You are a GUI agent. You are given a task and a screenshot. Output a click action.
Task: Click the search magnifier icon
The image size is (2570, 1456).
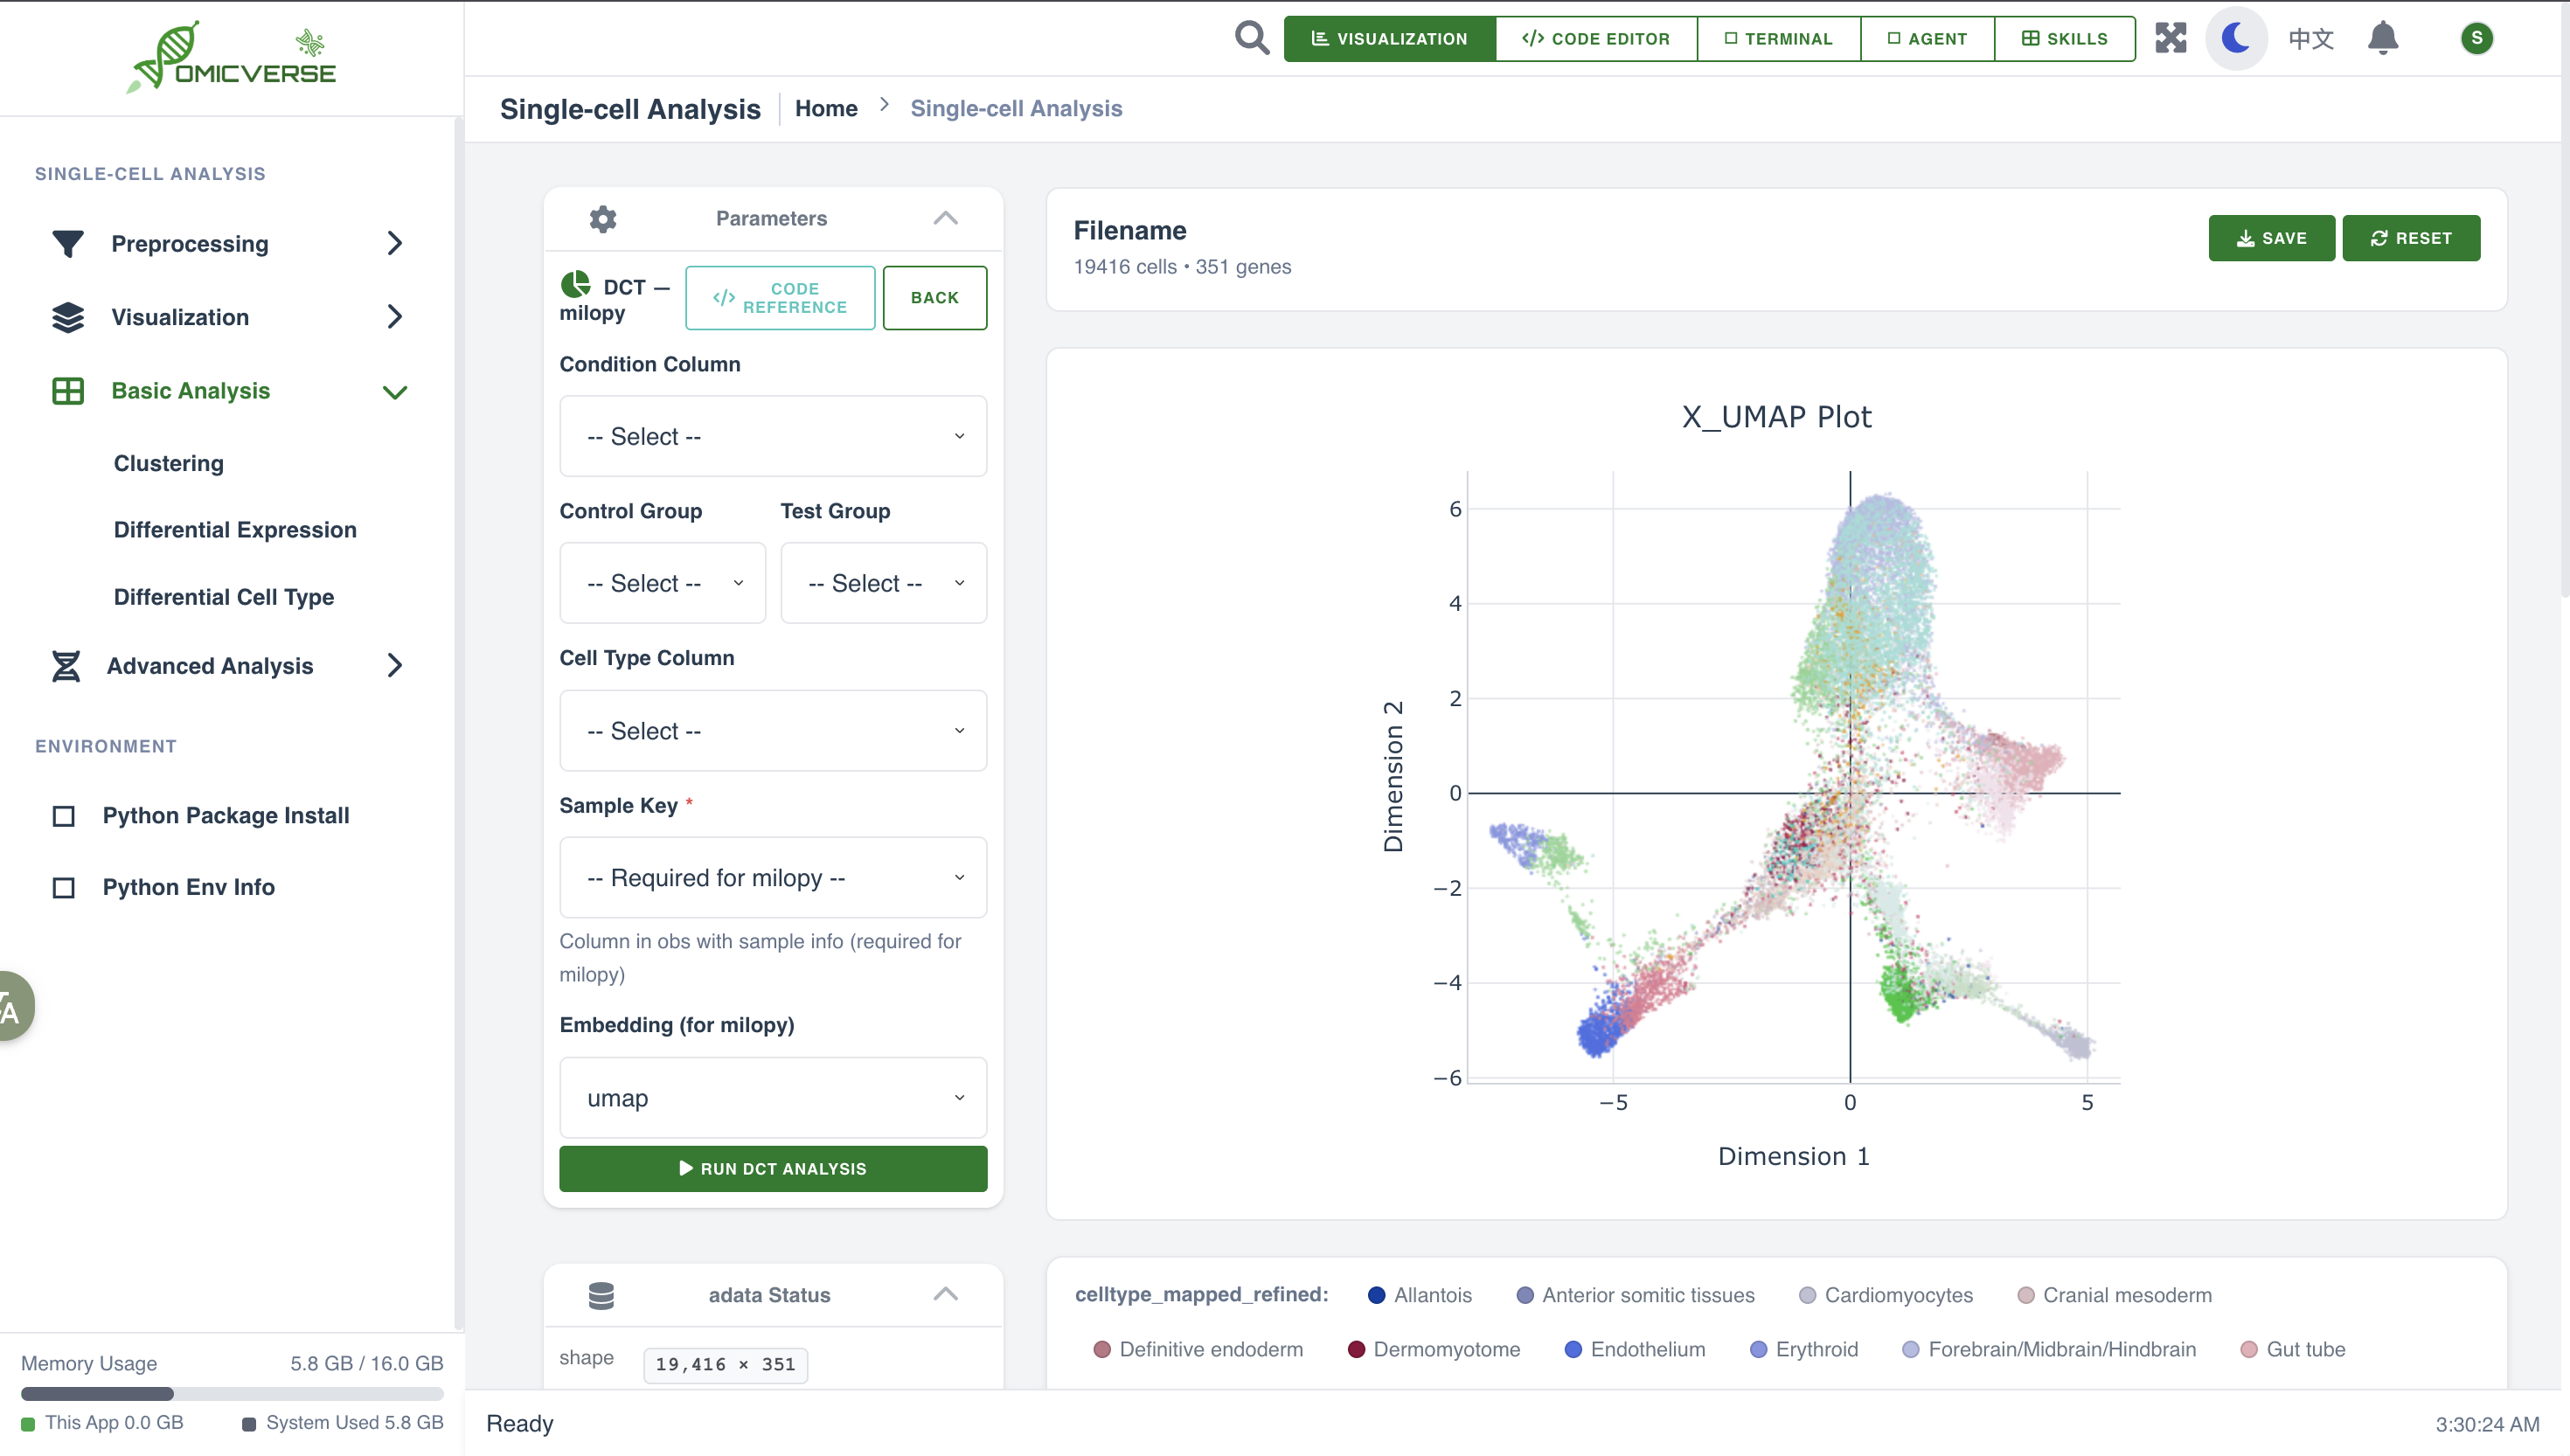coord(1251,38)
